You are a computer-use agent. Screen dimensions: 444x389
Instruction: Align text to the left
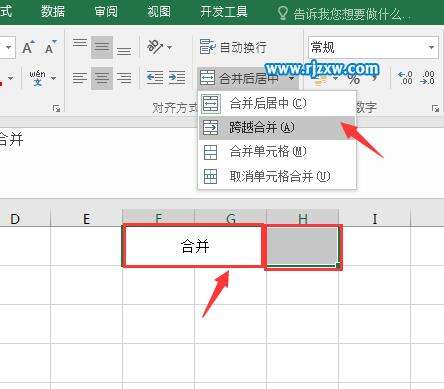pos(80,78)
